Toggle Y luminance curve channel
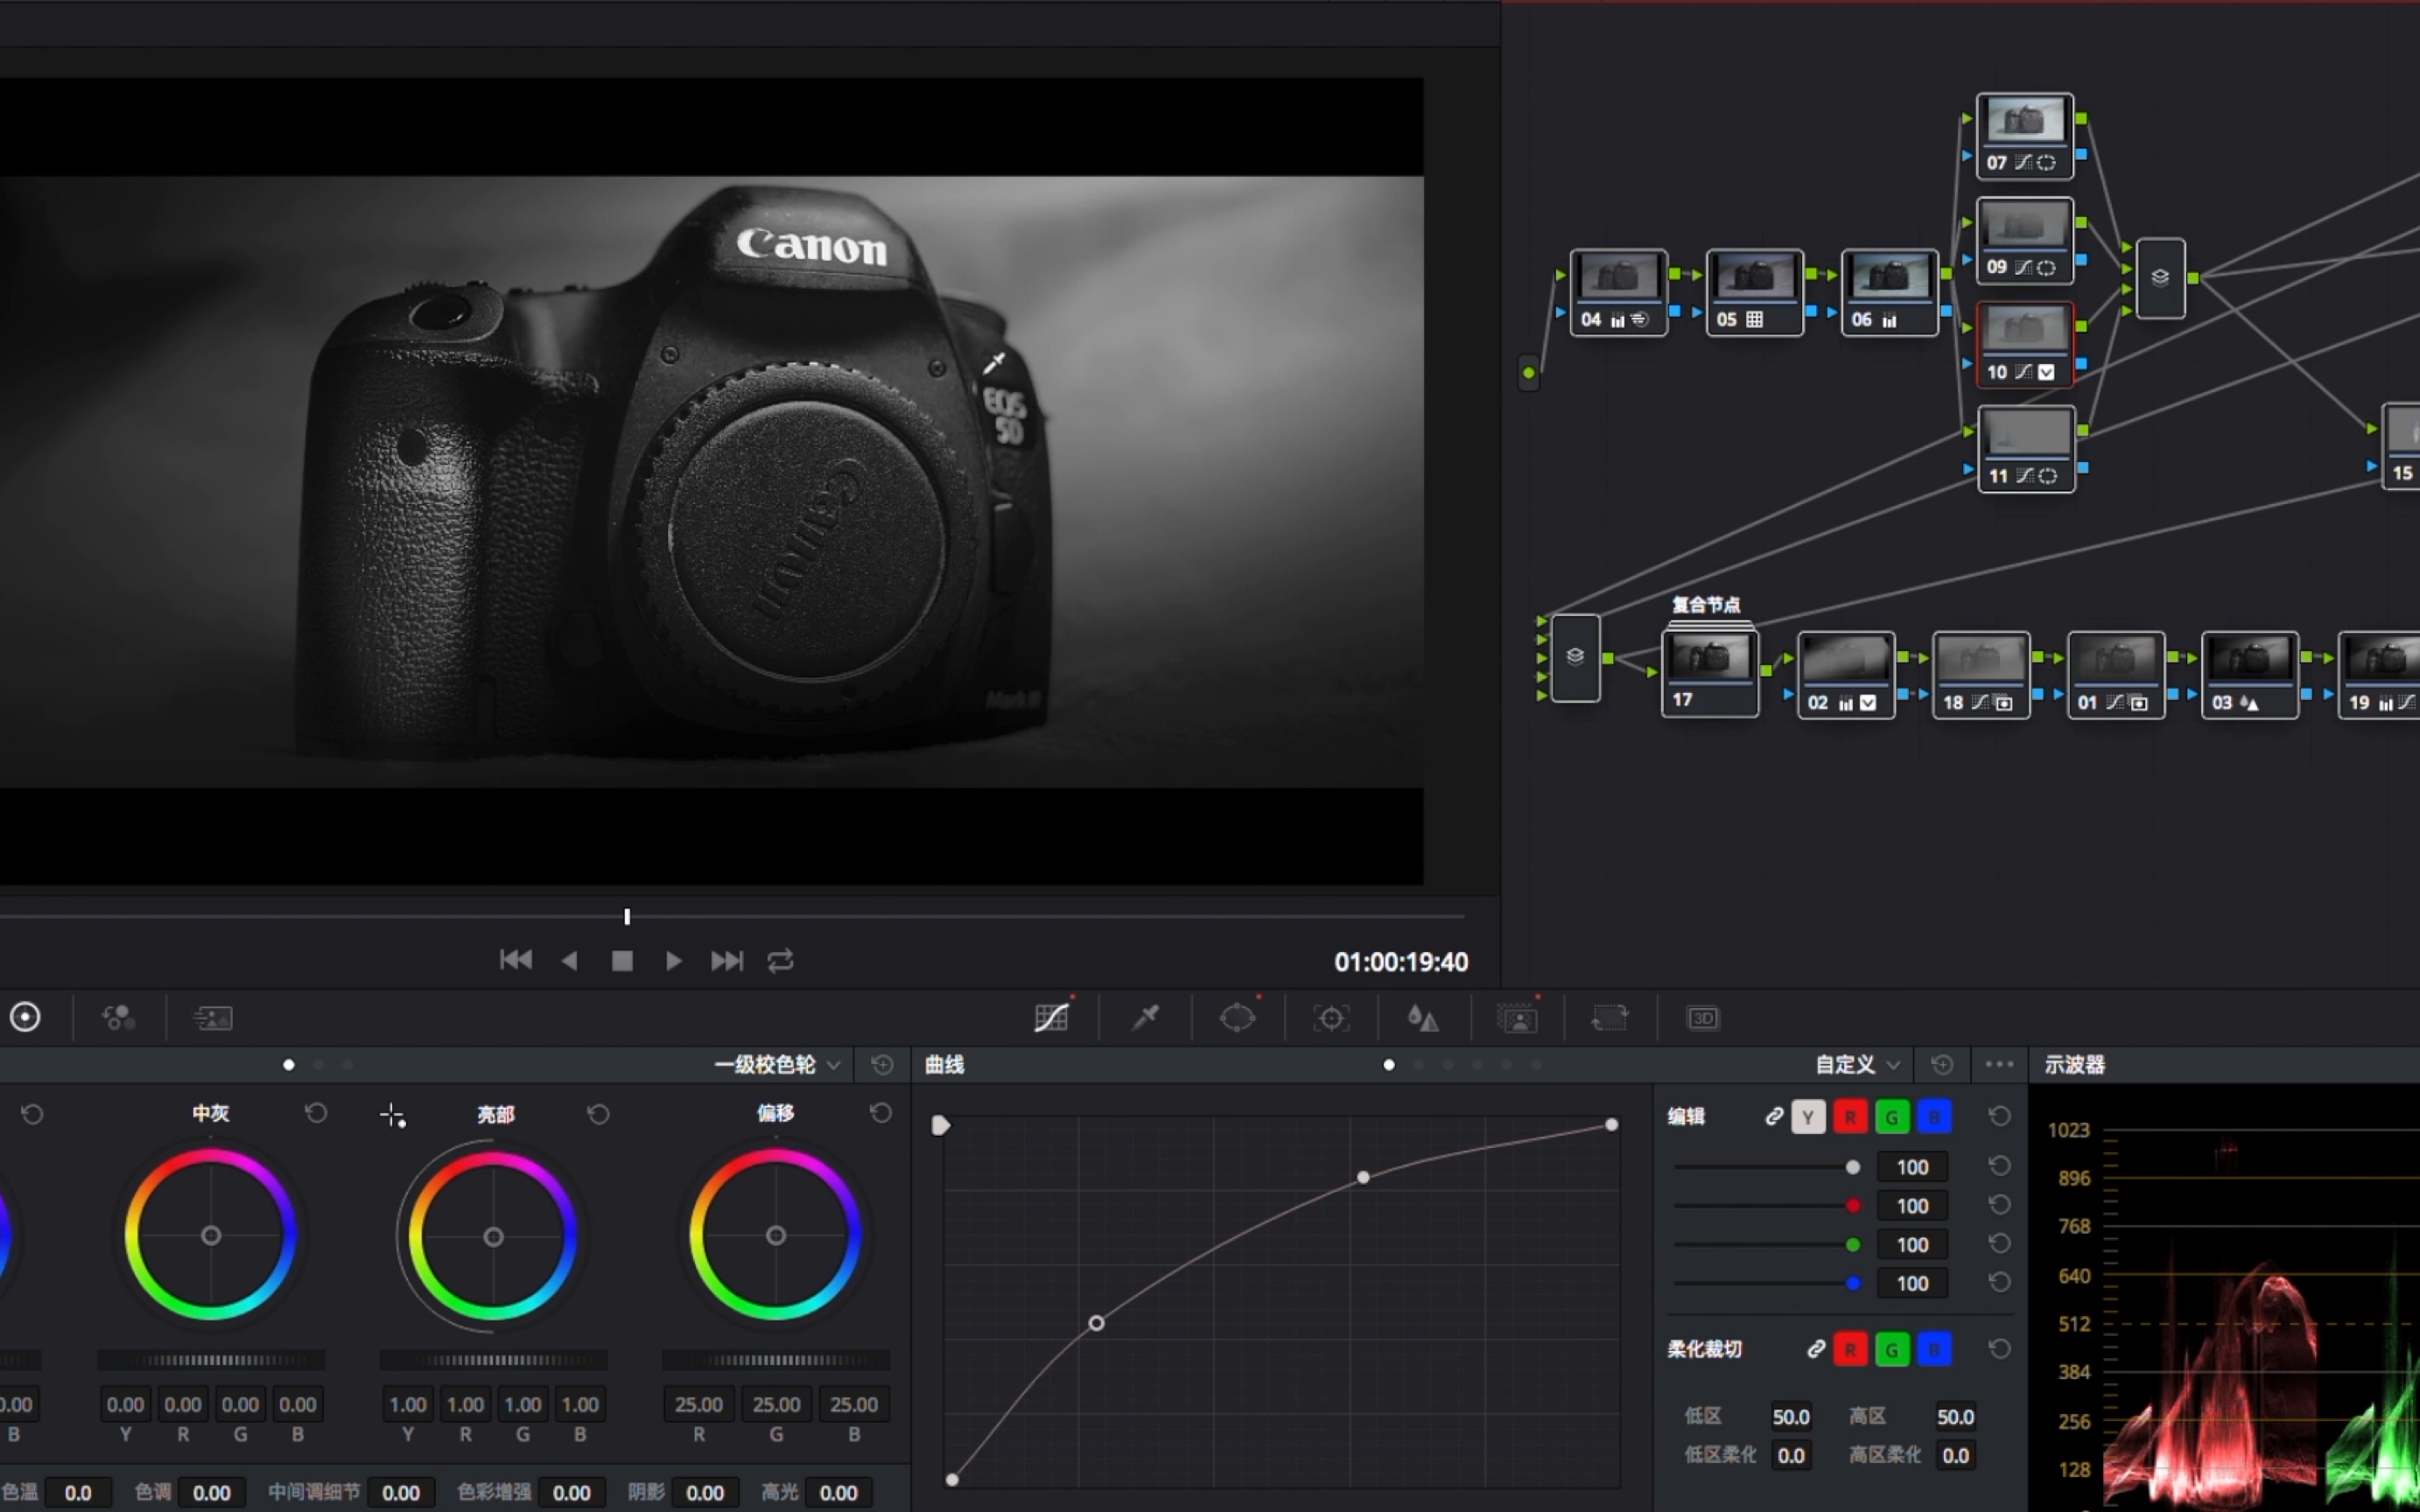The width and height of the screenshot is (2420, 1512). coord(1808,1117)
